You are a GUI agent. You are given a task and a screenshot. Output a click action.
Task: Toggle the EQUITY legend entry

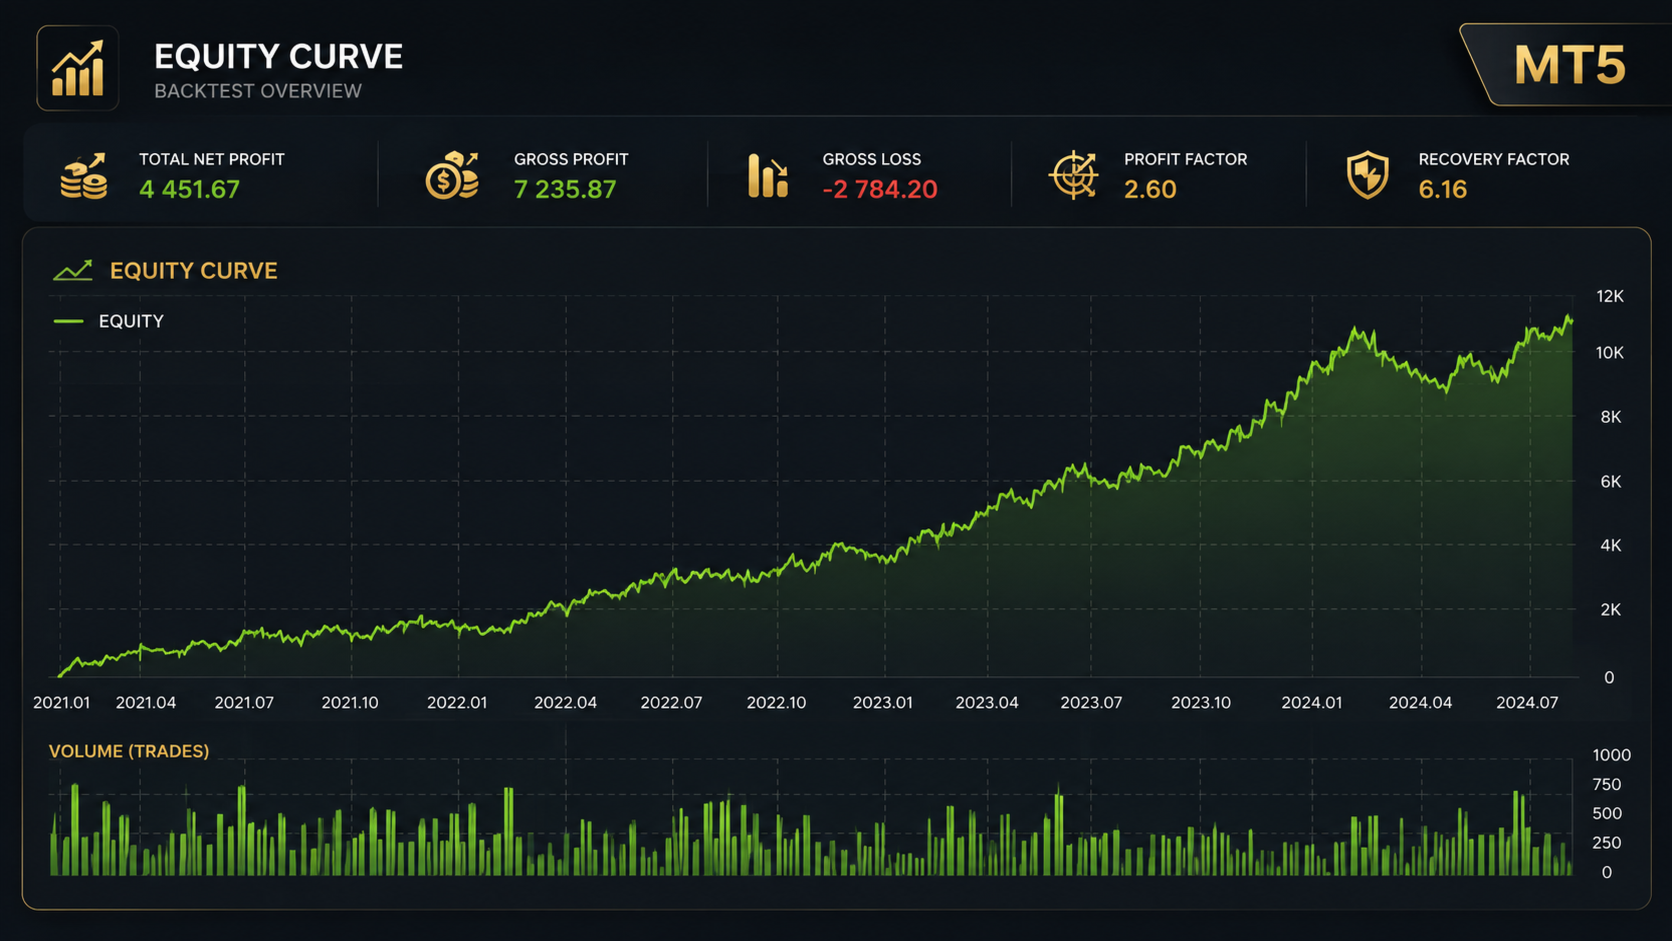click(x=108, y=321)
